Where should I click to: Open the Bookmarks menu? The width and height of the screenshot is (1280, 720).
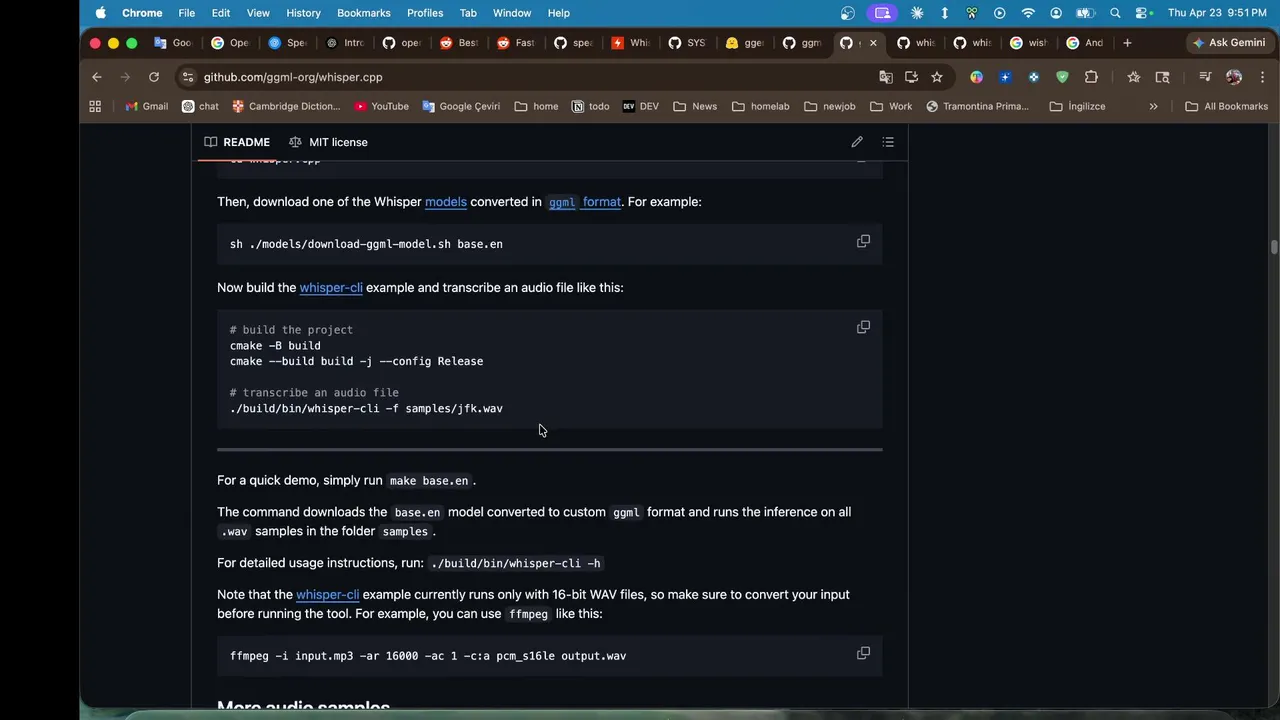click(364, 13)
